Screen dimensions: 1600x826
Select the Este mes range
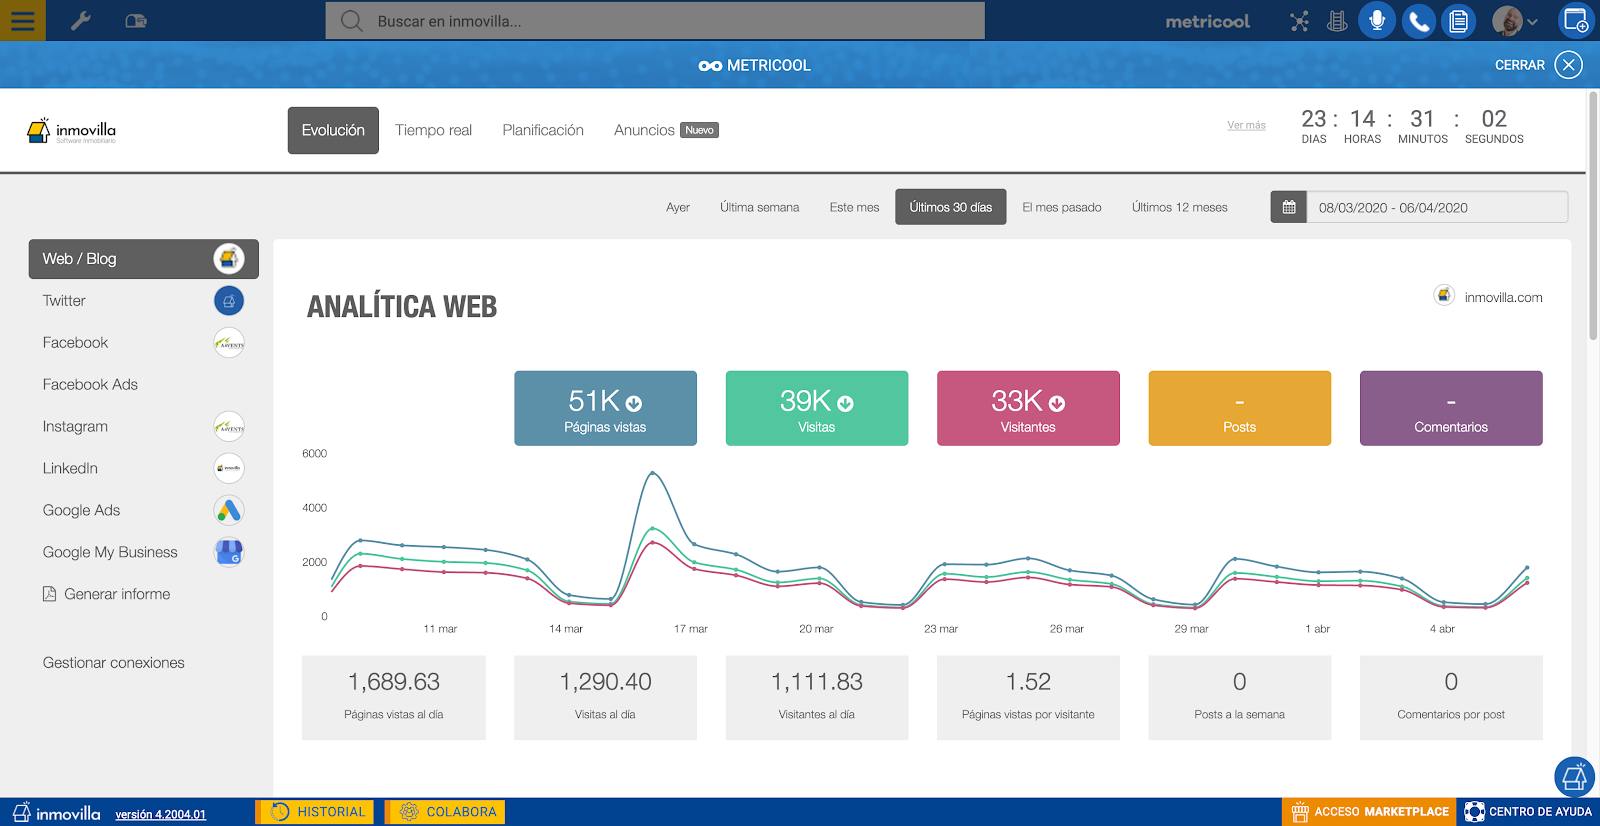pos(854,207)
